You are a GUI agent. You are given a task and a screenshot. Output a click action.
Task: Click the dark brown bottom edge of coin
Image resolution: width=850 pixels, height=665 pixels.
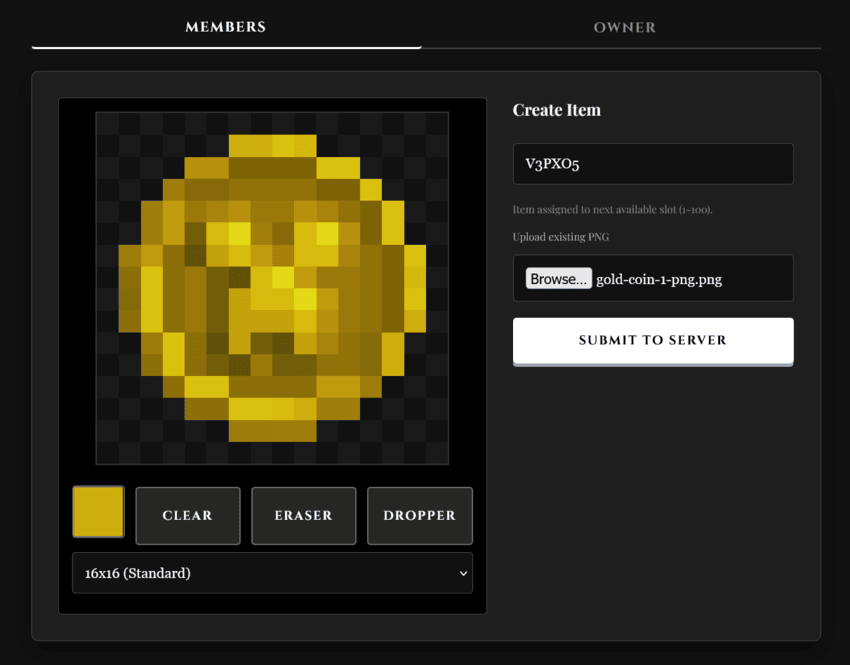pos(272,431)
